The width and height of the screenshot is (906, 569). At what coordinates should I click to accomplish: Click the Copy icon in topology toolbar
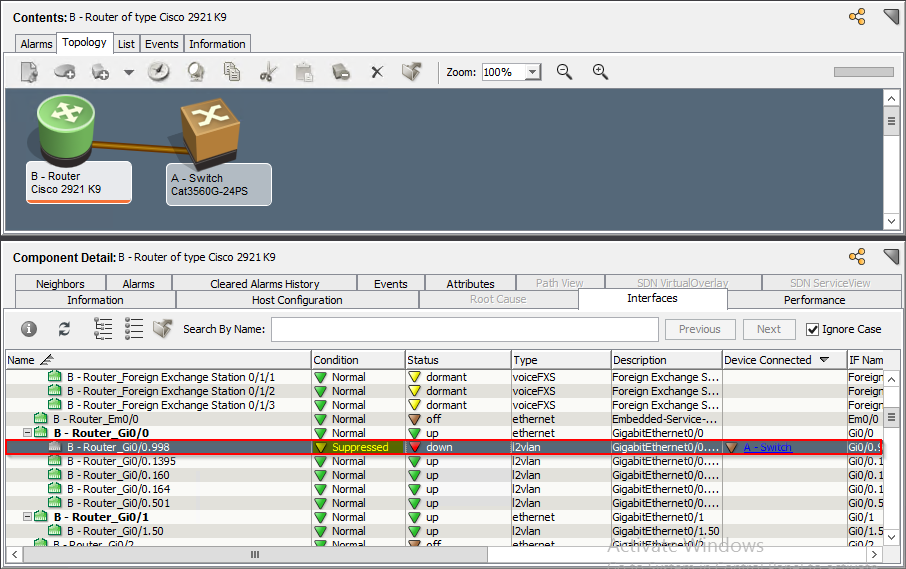click(232, 72)
